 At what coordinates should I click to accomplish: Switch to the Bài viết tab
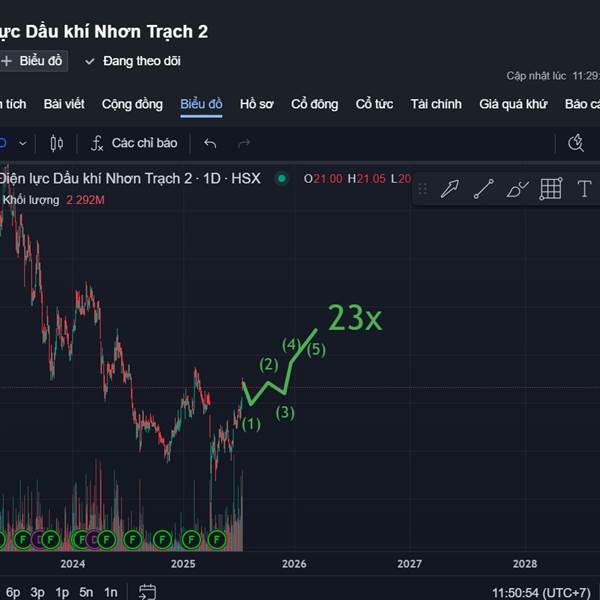pos(64,104)
